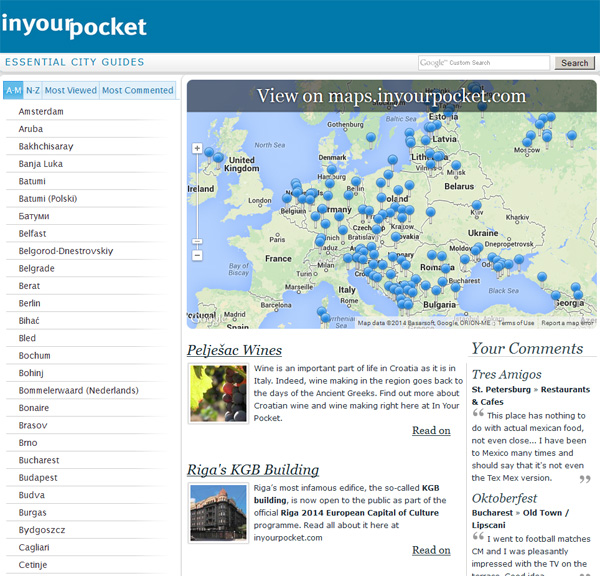
Task: Select Bommelerwaard (Nederlands) in the city list
Action: 78,390
